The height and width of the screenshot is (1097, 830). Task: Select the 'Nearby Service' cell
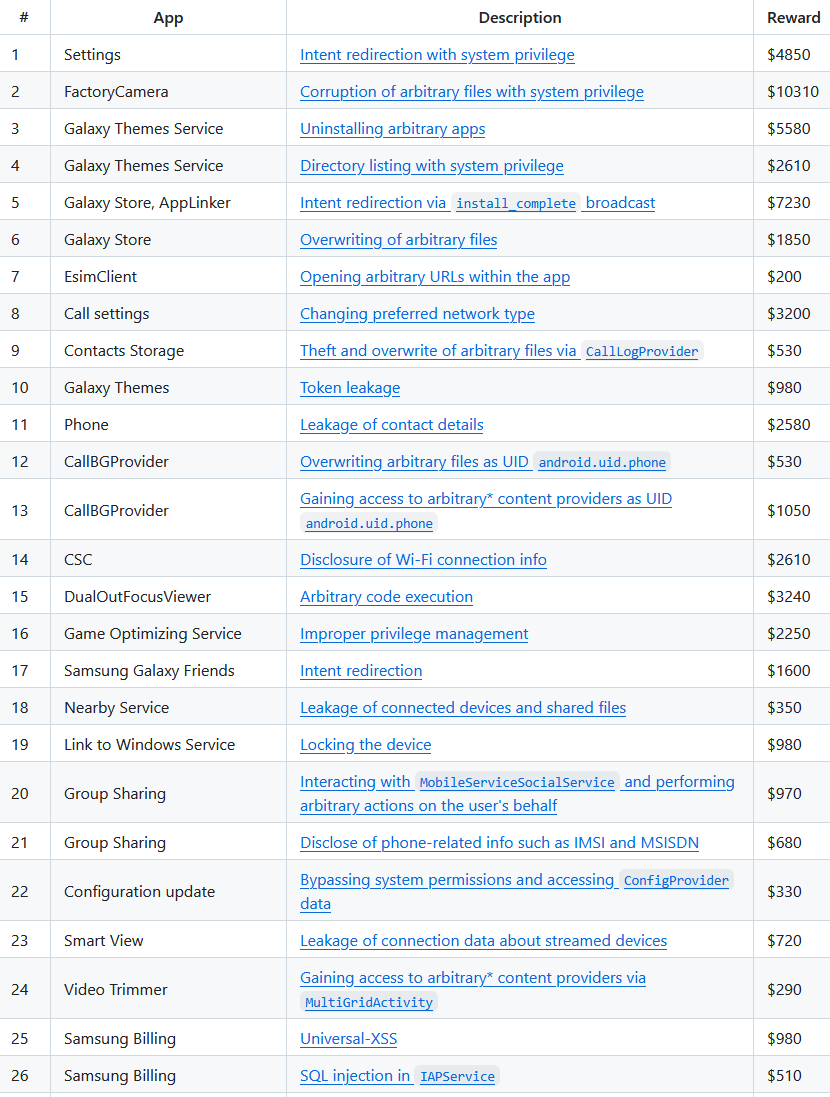(169, 708)
